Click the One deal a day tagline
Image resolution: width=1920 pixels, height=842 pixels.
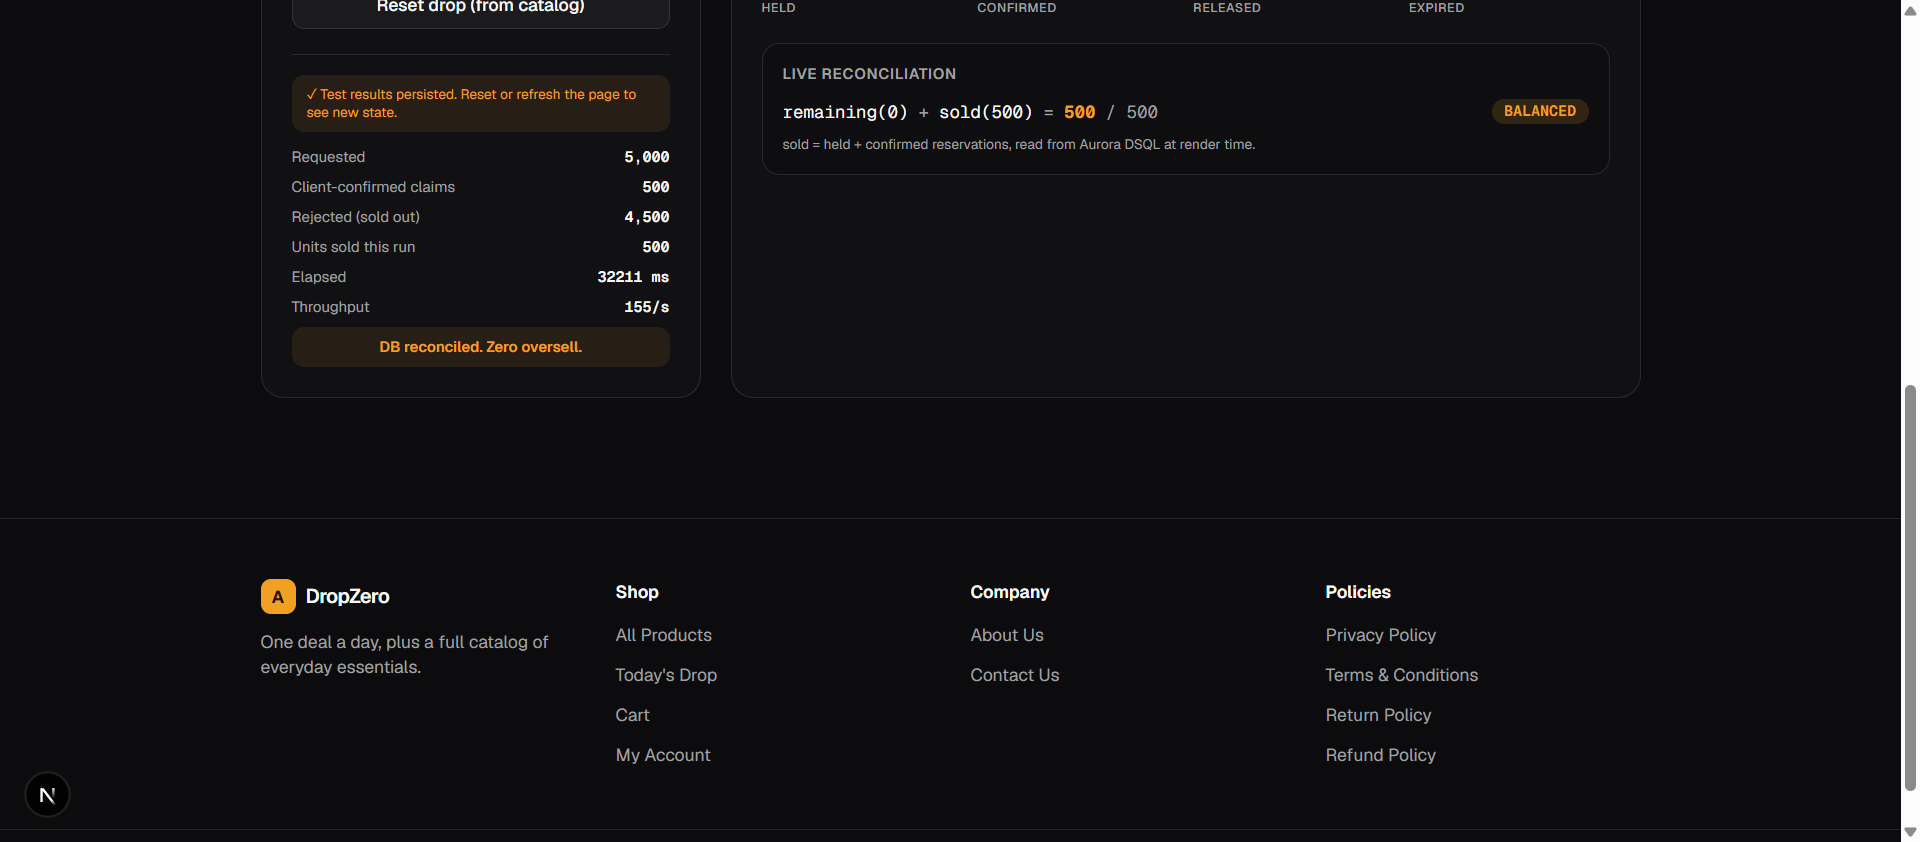(404, 655)
